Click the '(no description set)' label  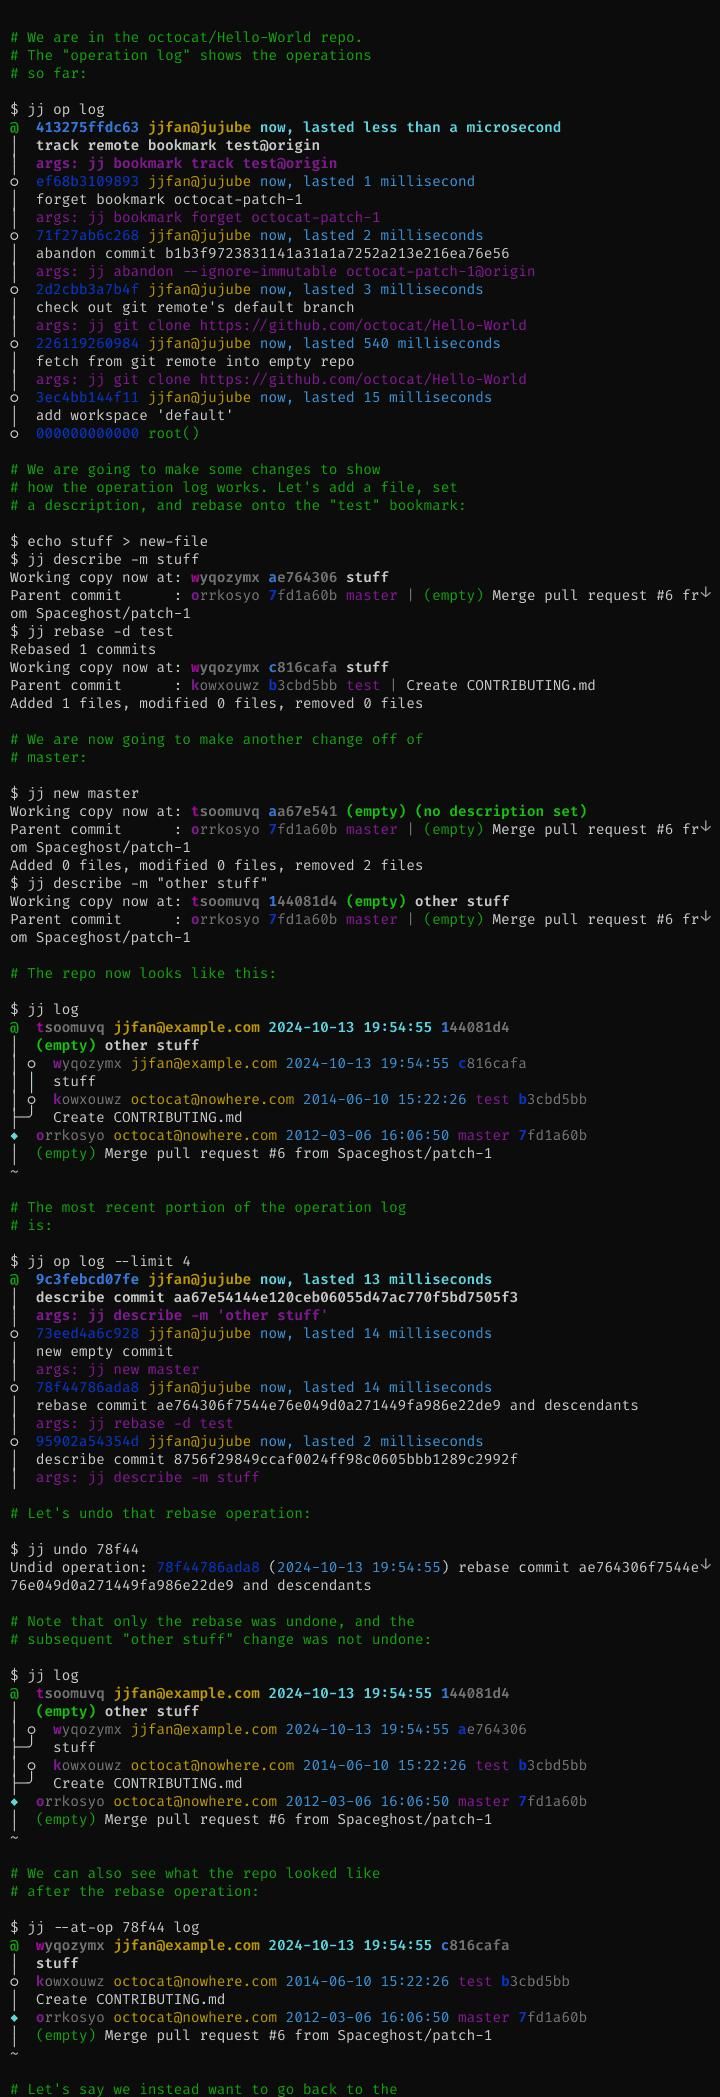point(500,811)
